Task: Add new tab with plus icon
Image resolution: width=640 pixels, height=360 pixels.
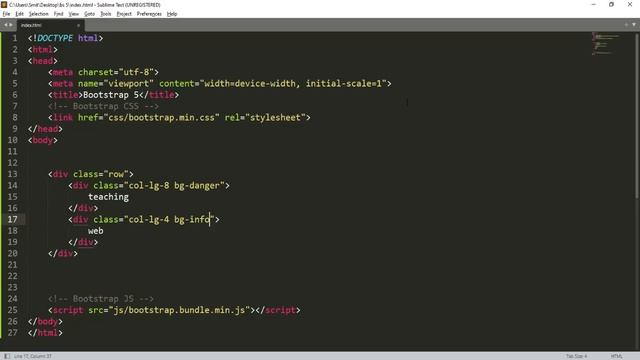Action: (x=626, y=25)
